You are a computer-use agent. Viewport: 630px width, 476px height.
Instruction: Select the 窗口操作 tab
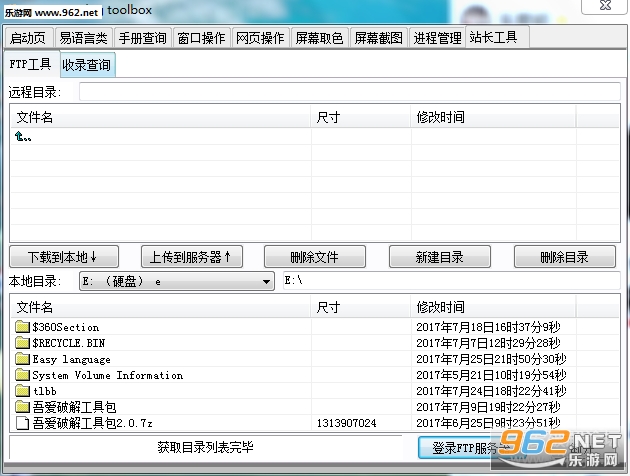pos(202,38)
